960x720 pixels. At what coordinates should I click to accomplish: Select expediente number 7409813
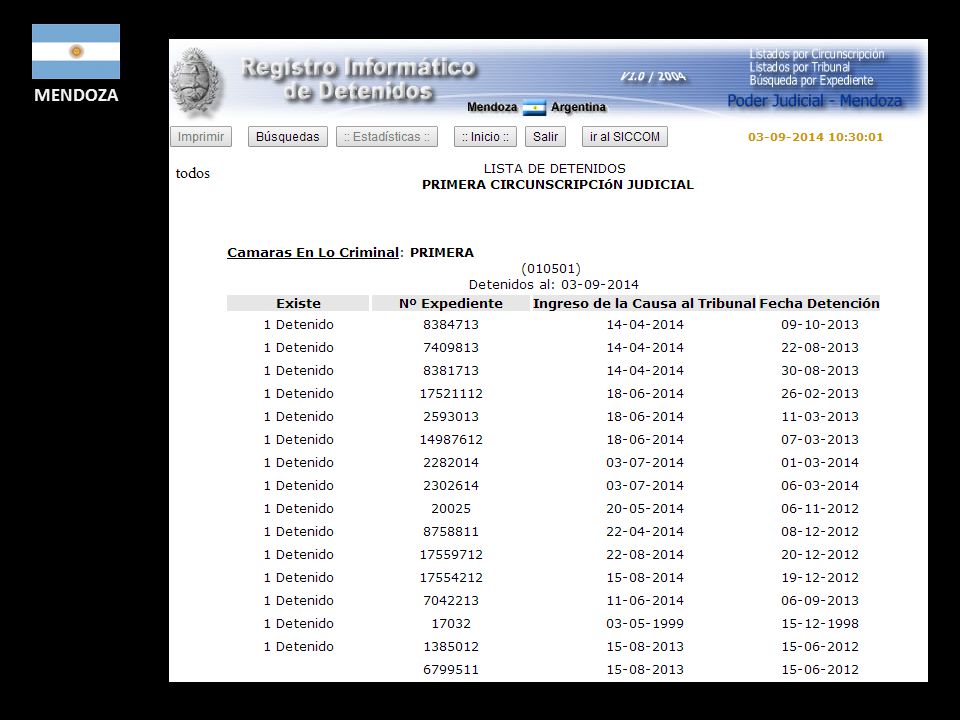point(451,347)
